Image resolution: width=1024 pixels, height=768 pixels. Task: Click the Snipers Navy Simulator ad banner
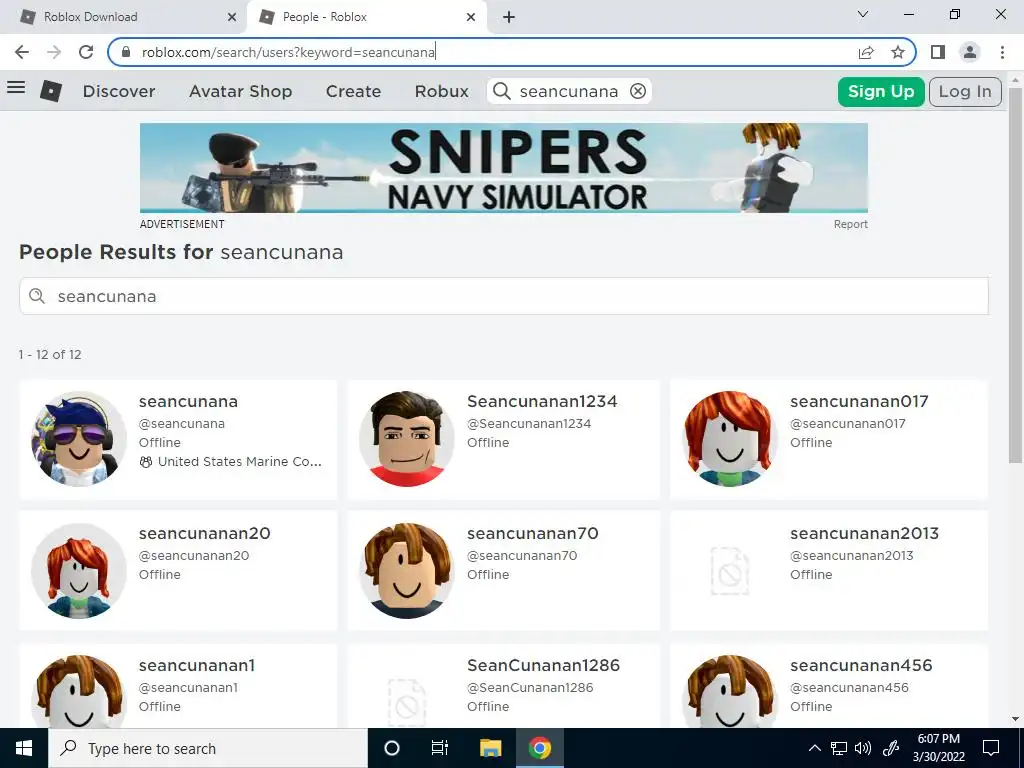pos(504,168)
